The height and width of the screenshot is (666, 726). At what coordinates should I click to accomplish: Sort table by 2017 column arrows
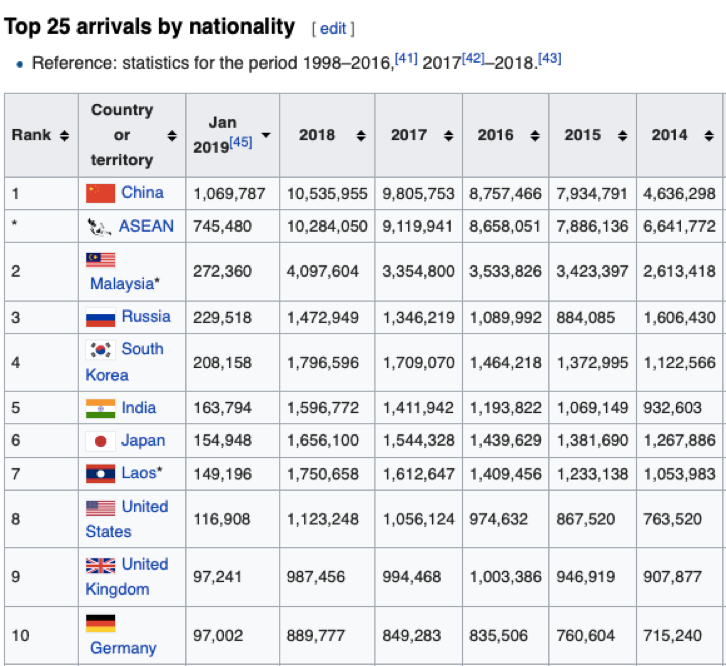[448, 135]
